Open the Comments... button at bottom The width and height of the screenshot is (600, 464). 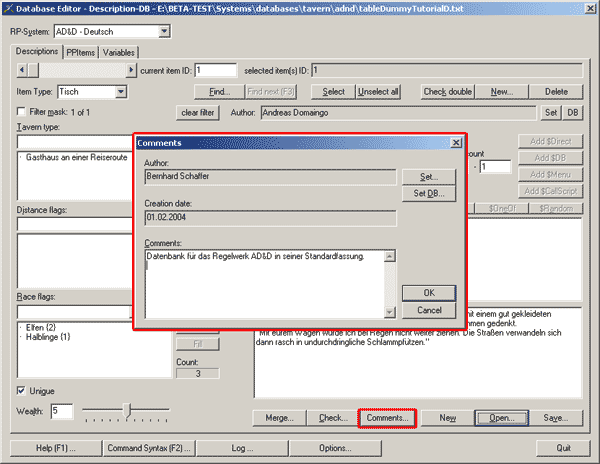(386, 417)
